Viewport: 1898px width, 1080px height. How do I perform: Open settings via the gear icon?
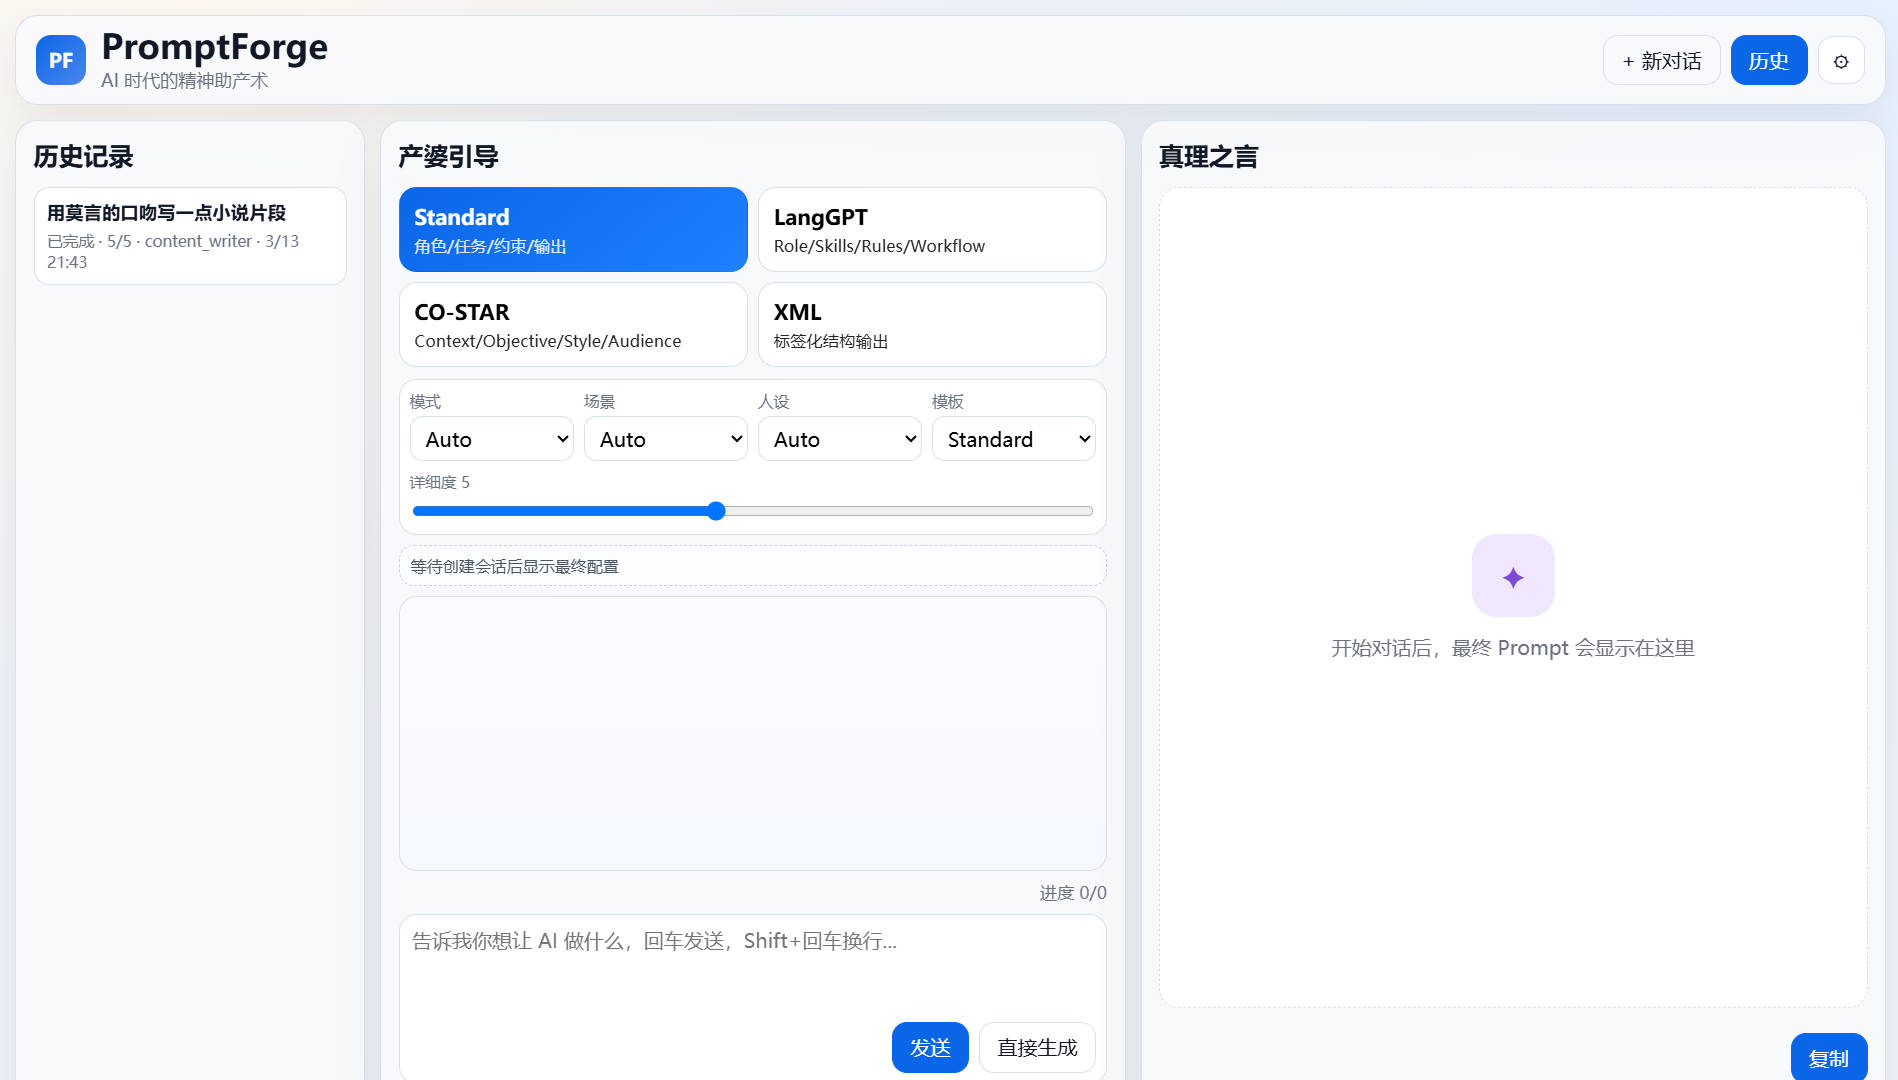(1840, 61)
